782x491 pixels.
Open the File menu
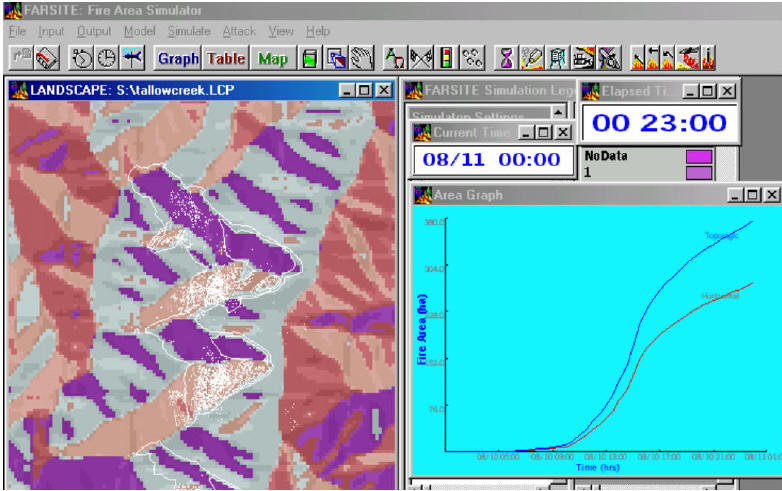point(17,31)
